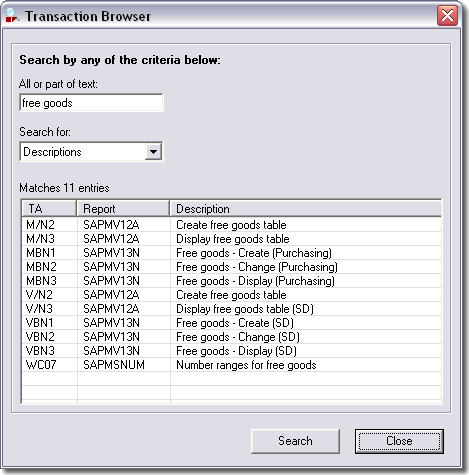Click the Search button
469x475 pixels.
pos(295,441)
